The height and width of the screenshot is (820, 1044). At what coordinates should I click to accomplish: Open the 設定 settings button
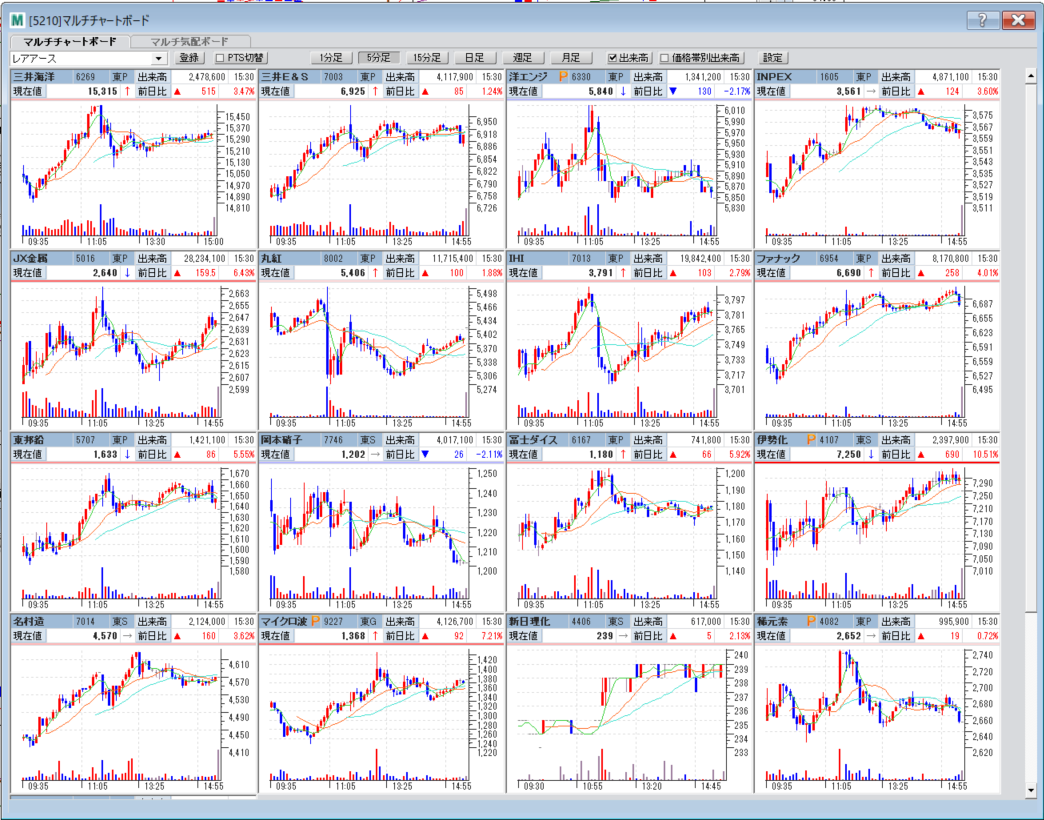[x=774, y=58]
